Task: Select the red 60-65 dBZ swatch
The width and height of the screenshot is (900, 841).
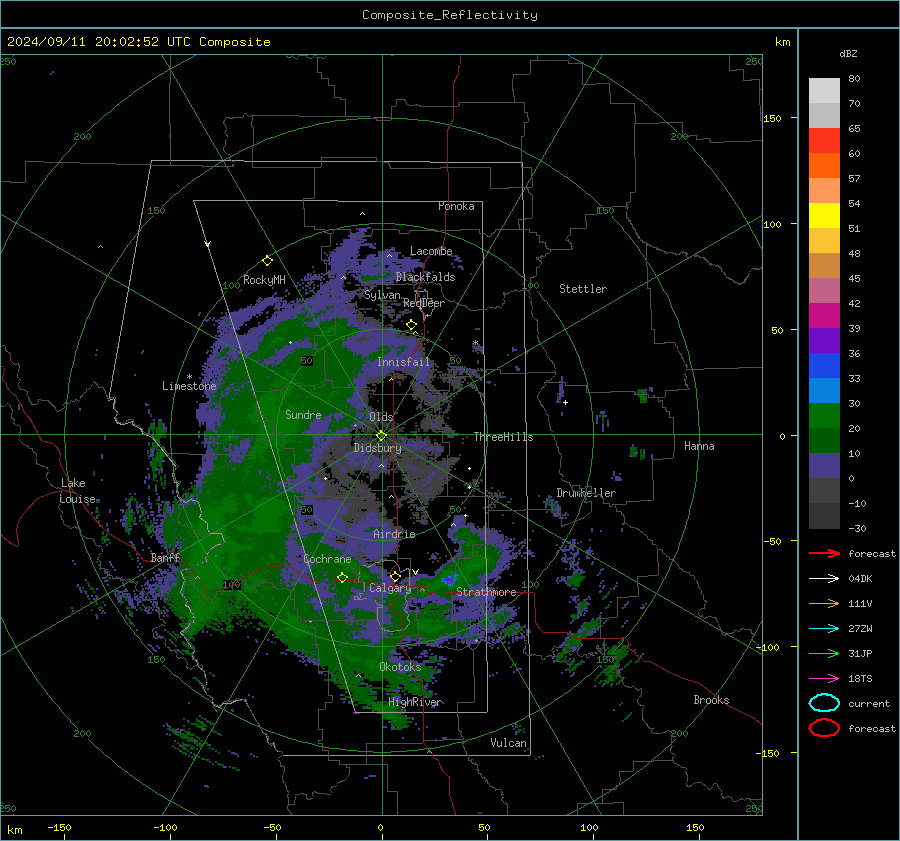Action: 824,141
